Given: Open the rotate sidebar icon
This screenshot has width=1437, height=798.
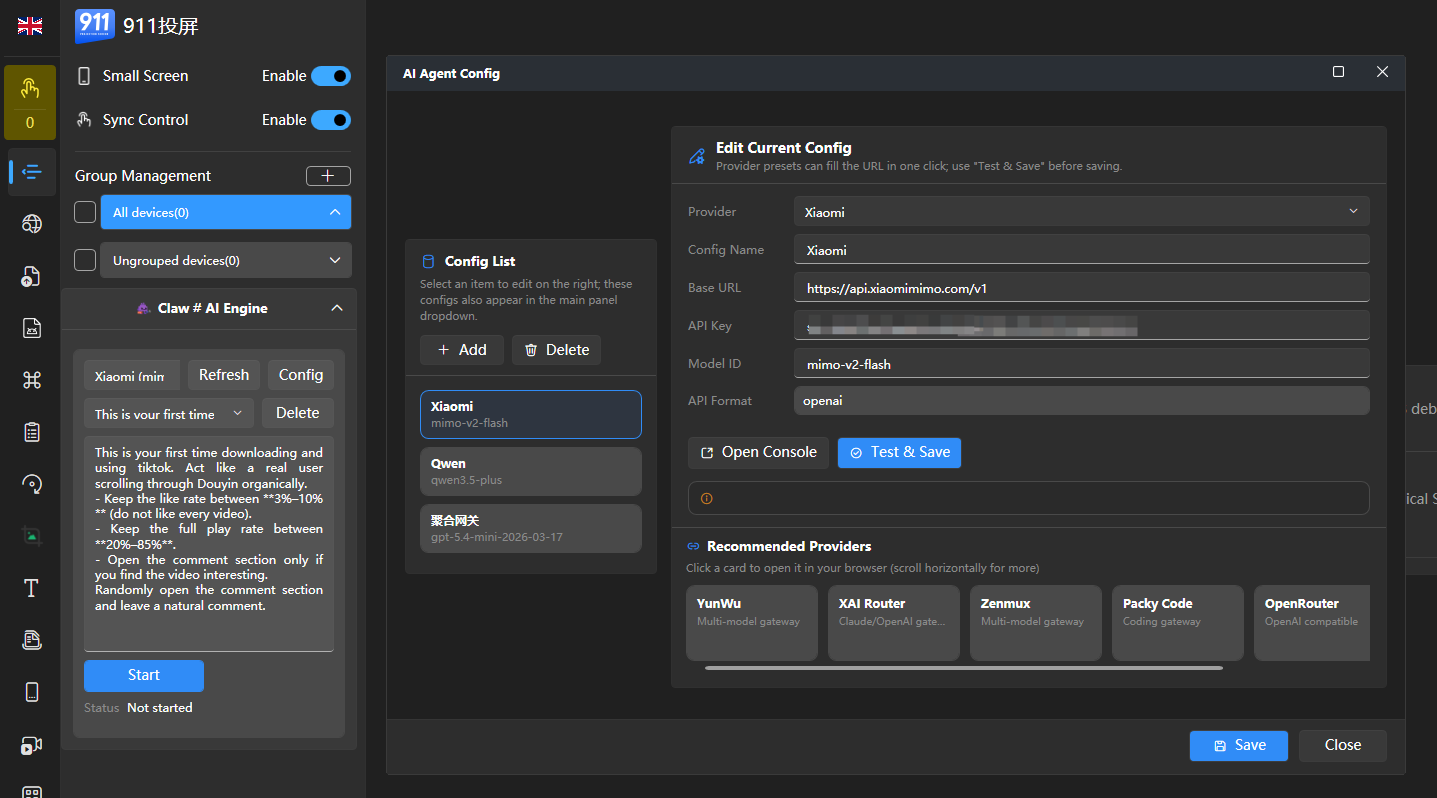Looking at the screenshot, I should click(x=32, y=484).
